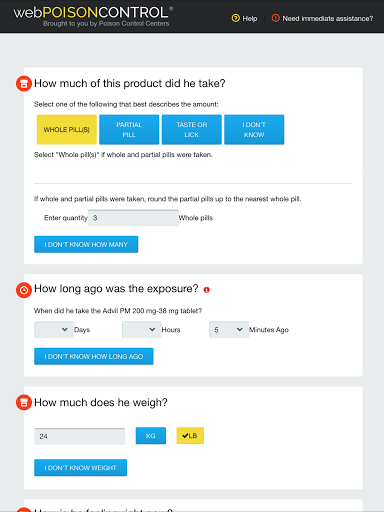
Task: Select the Taste or Lick option
Action: pyautogui.click(x=192, y=130)
